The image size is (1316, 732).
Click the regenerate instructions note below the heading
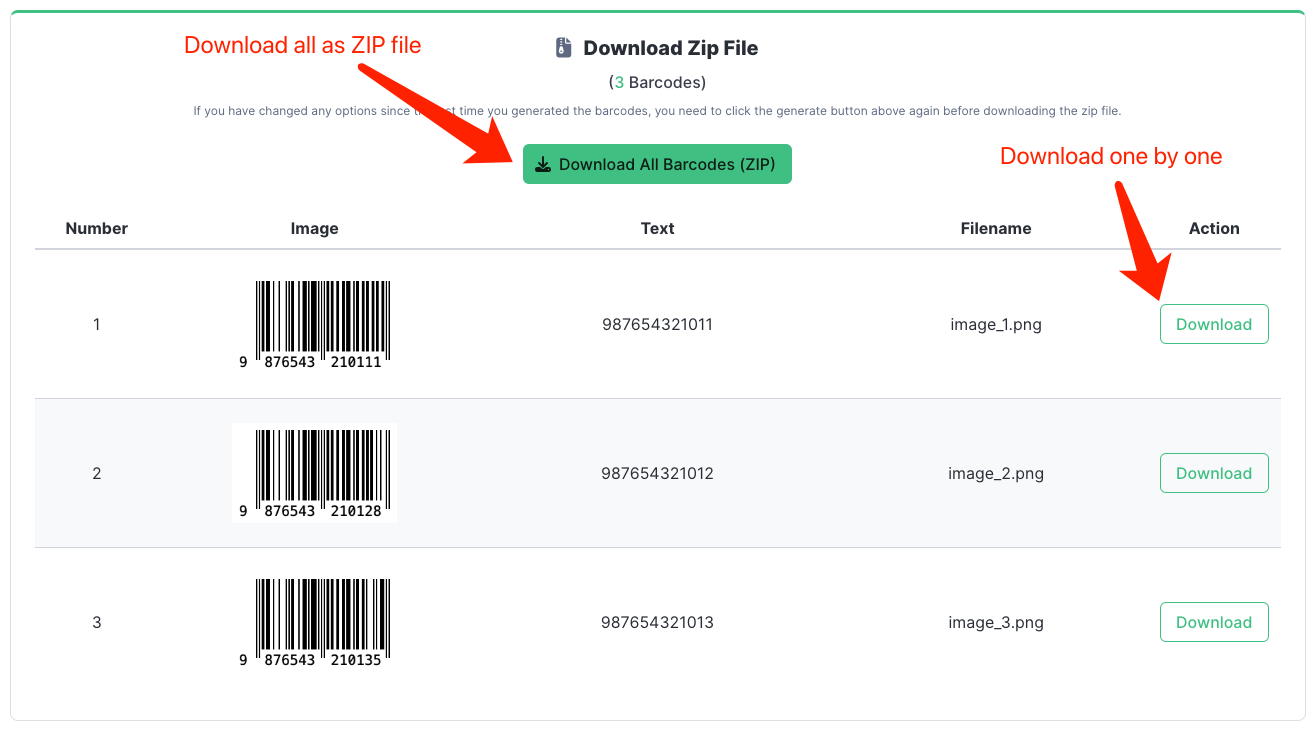pos(657,110)
